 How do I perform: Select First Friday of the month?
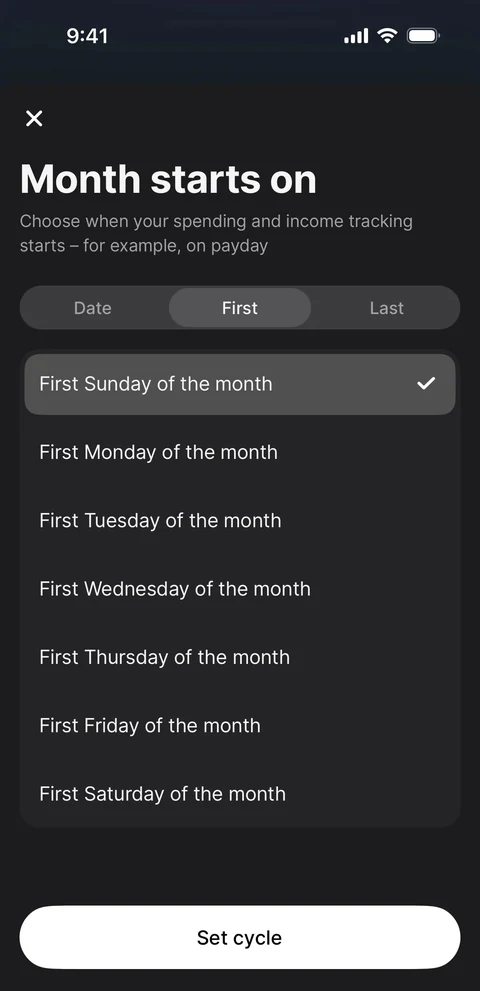(240, 726)
